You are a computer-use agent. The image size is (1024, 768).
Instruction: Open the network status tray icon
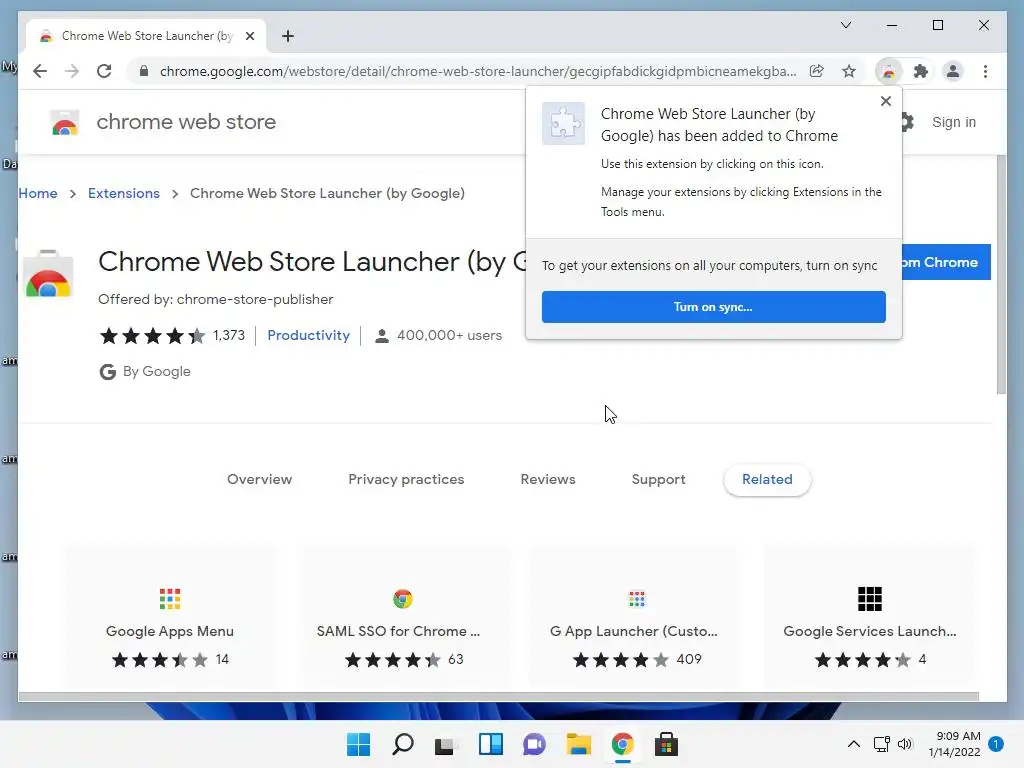[882, 744]
